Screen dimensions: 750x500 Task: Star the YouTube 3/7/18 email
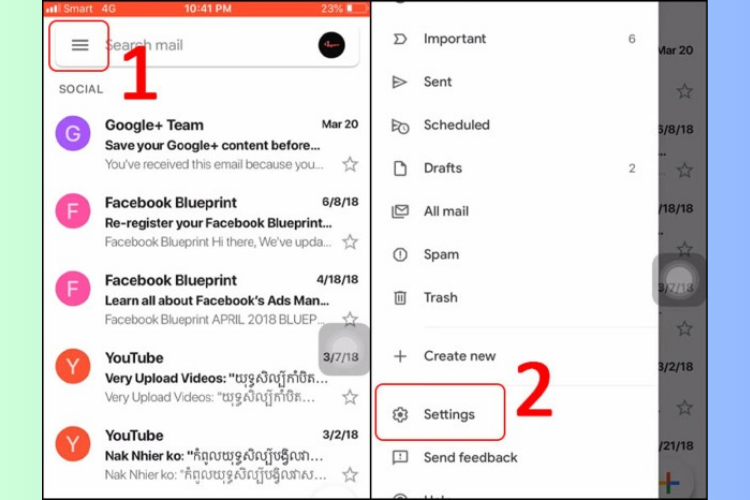click(350, 397)
